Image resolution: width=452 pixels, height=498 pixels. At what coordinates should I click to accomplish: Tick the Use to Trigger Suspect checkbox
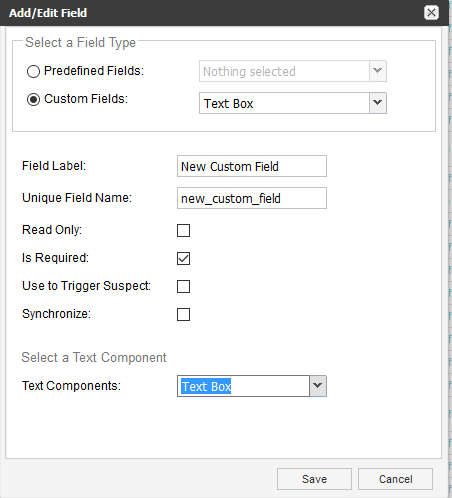[x=183, y=286]
